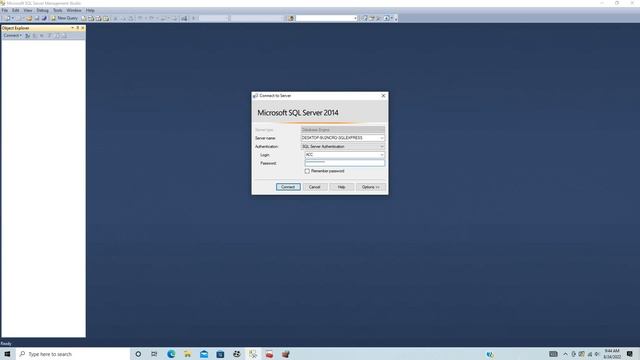Click the taskbar clock showing 9:44 AM
The height and width of the screenshot is (360, 640).
click(x=612, y=354)
